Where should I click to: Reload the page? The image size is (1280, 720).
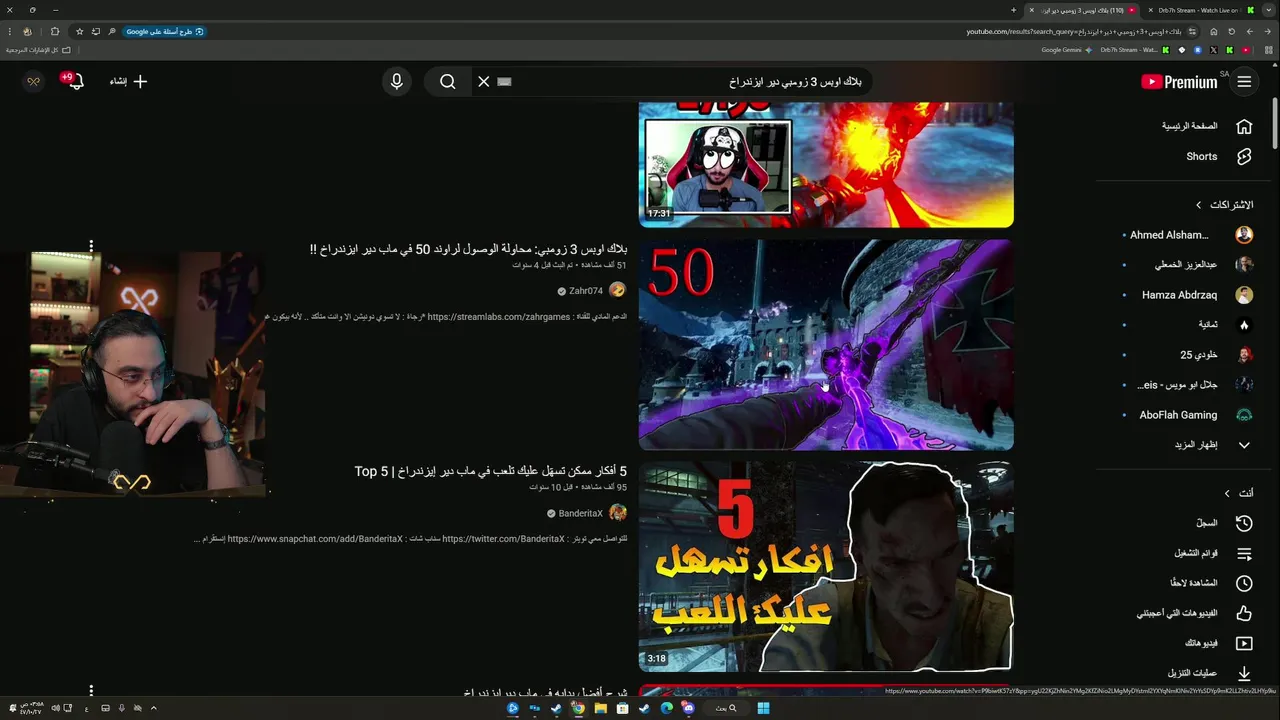(x=1231, y=31)
